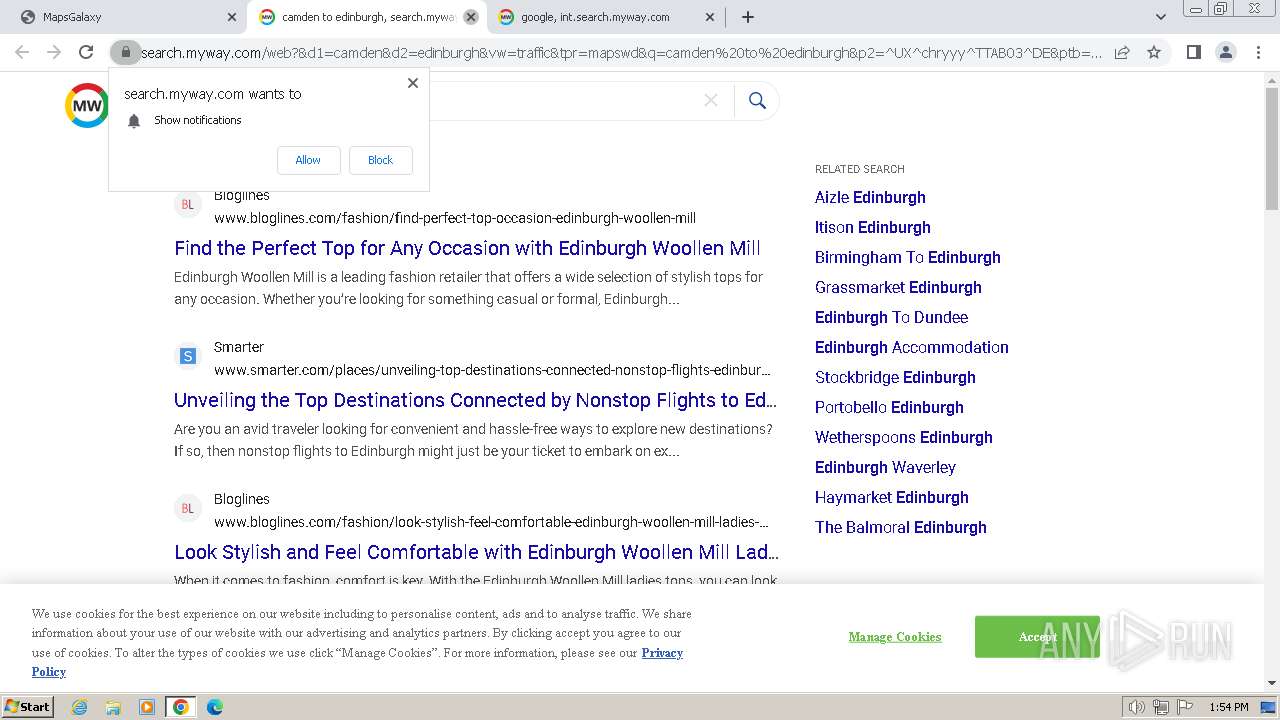The width and height of the screenshot is (1280, 720).
Task: Open the Windows Start menu
Action: pyautogui.click(x=27, y=707)
